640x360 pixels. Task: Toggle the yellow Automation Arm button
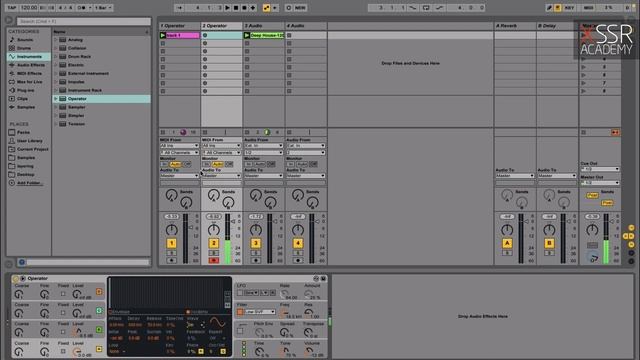point(266,8)
